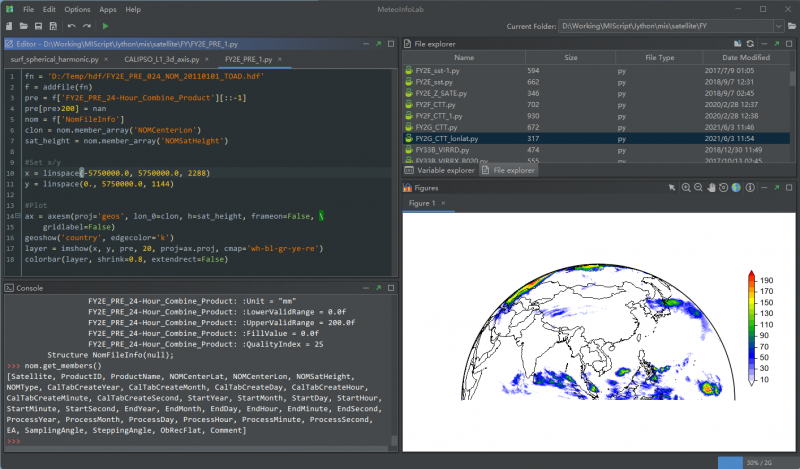The width and height of the screenshot is (800, 469).
Task: Open the Apps menu
Action: pyautogui.click(x=107, y=9)
